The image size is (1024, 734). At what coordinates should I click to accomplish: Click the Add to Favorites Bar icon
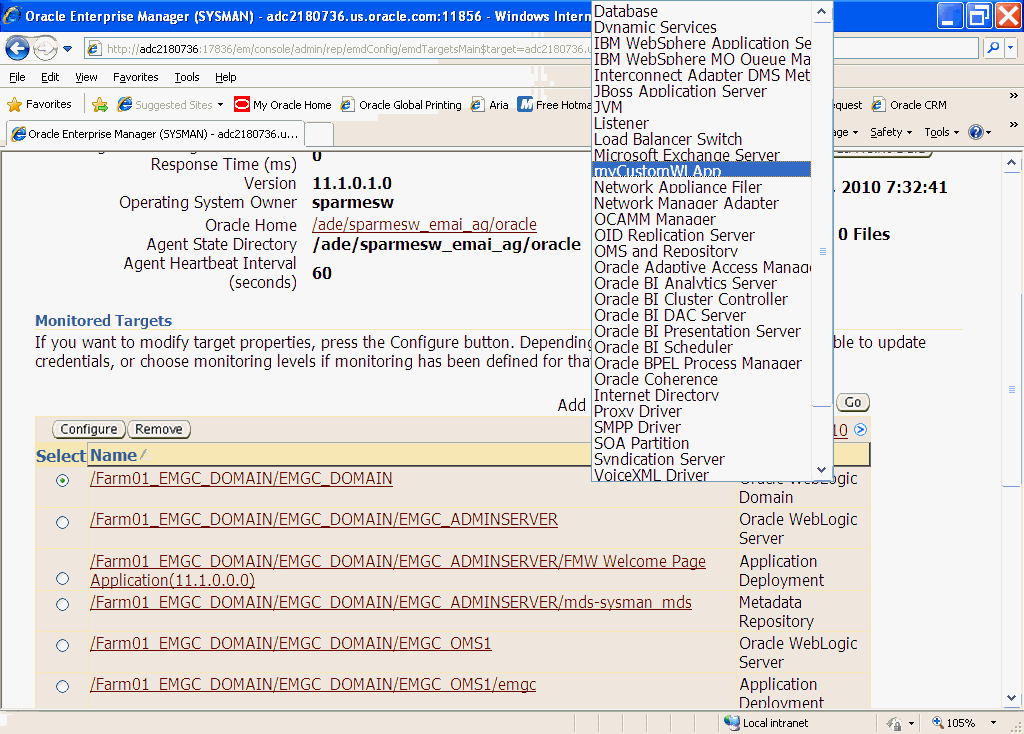click(100, 104)
